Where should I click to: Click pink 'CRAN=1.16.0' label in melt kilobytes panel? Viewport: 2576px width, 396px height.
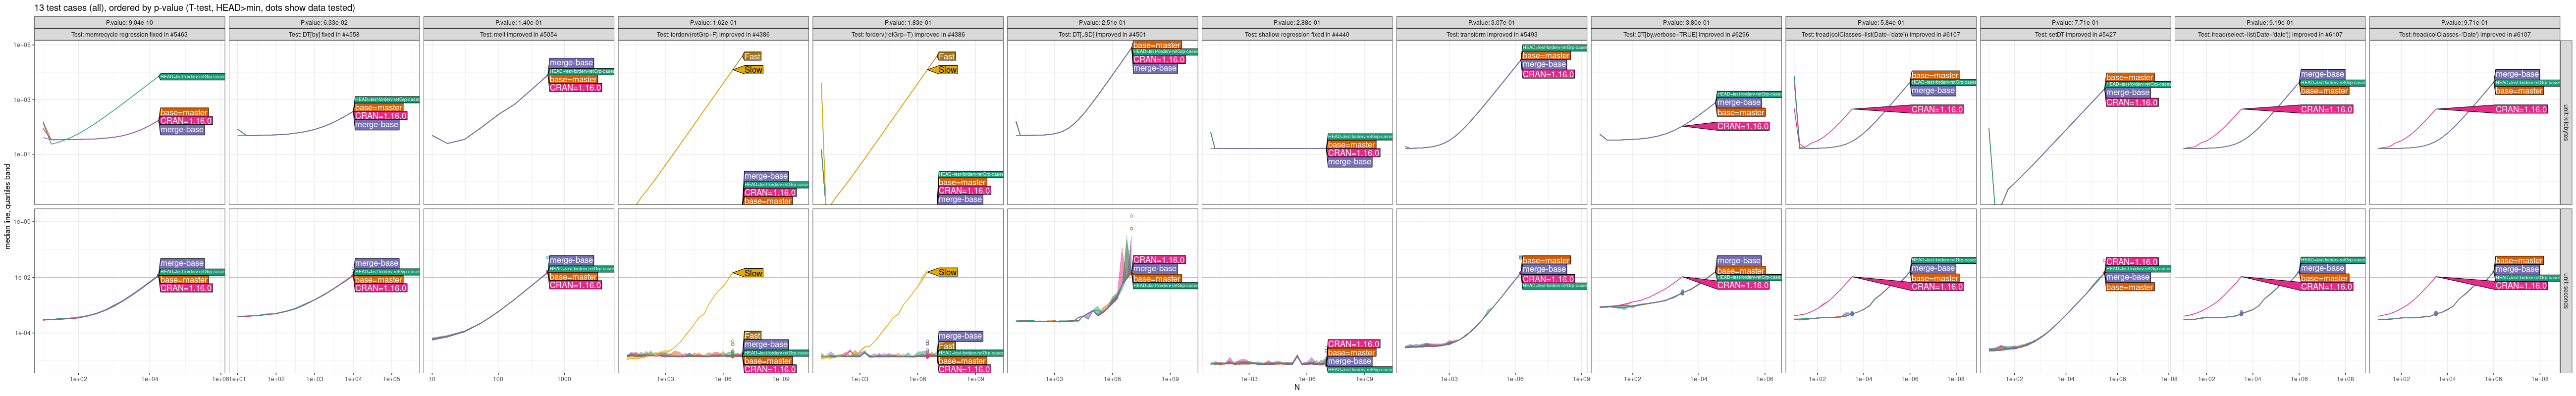tap(576, 88)
